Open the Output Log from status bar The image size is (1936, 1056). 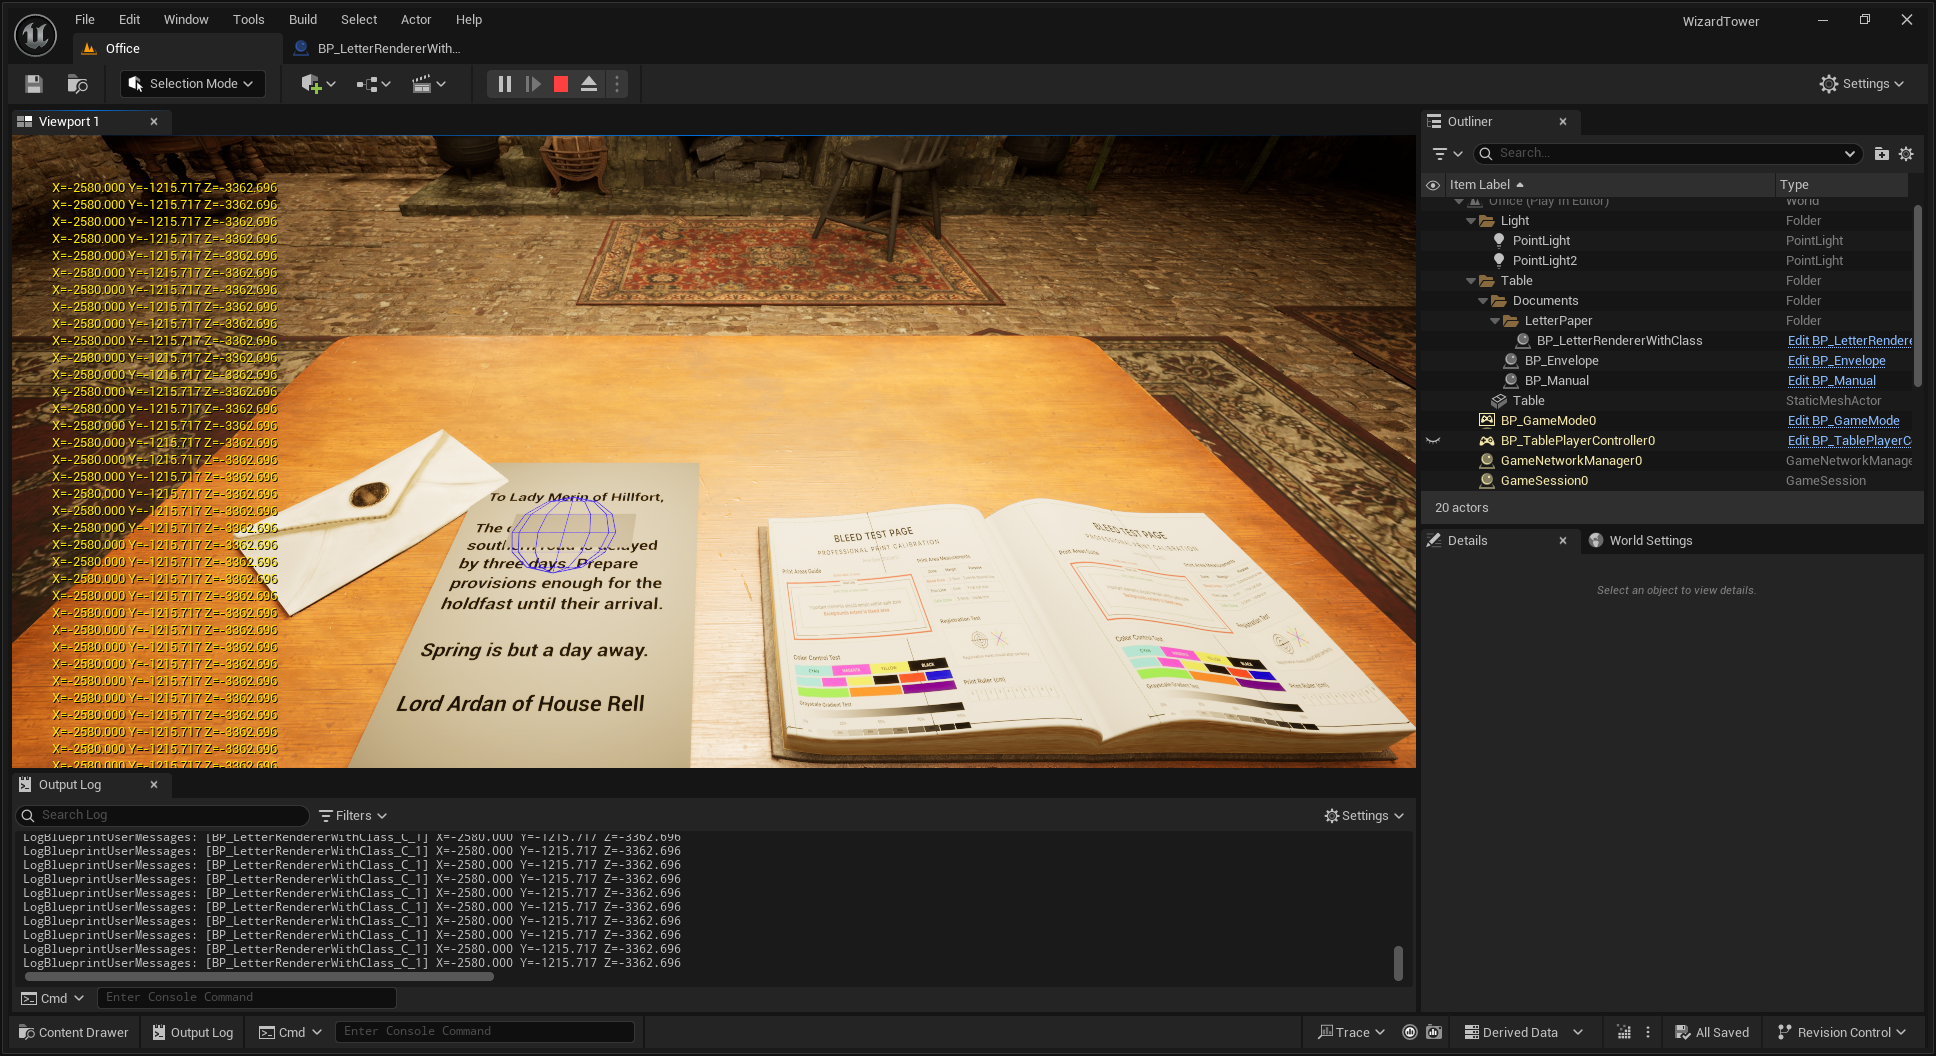click(192, 1032)
